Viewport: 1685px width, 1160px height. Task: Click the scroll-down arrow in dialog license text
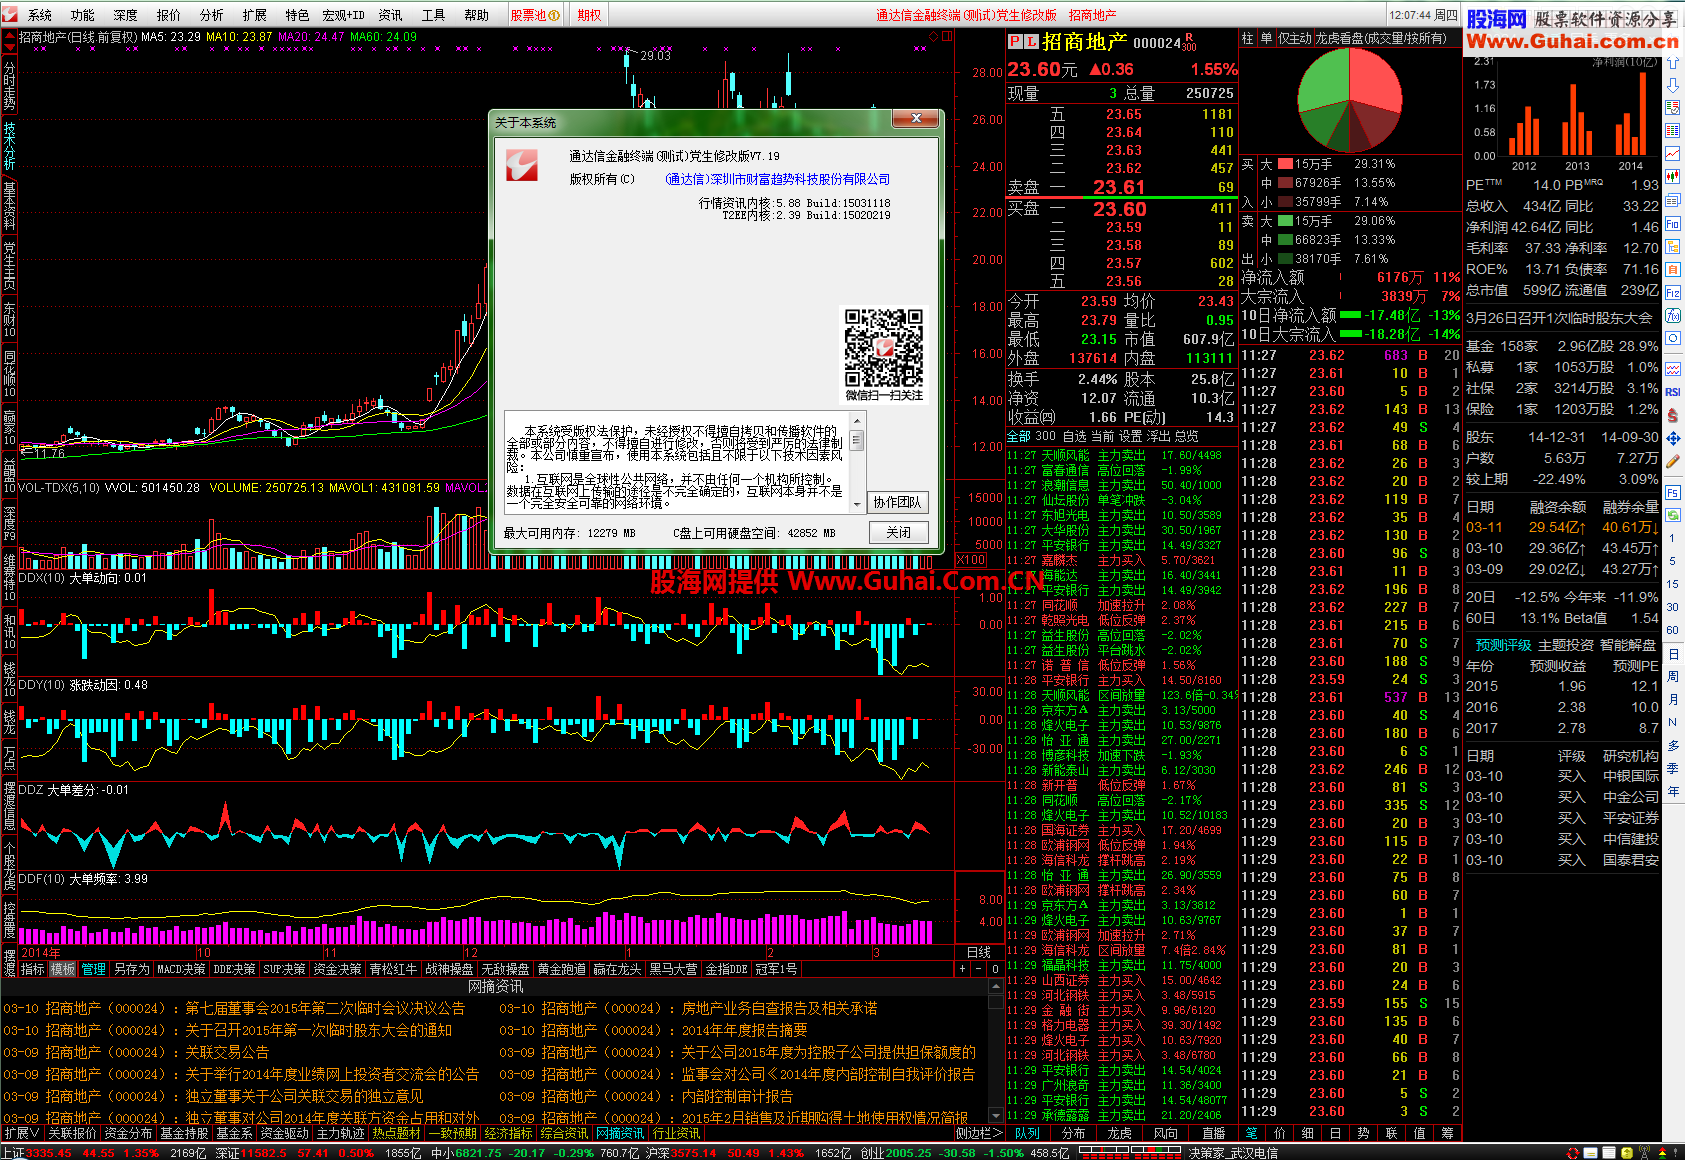[x=857, y=507]
